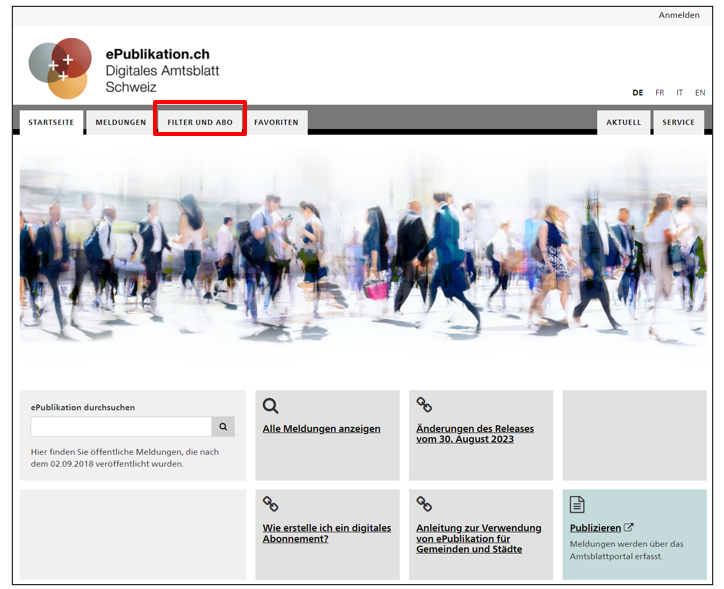Open Anleitung zur Verwendung von ePublikation link
This screenshot has width=724, height=589.
478,538
